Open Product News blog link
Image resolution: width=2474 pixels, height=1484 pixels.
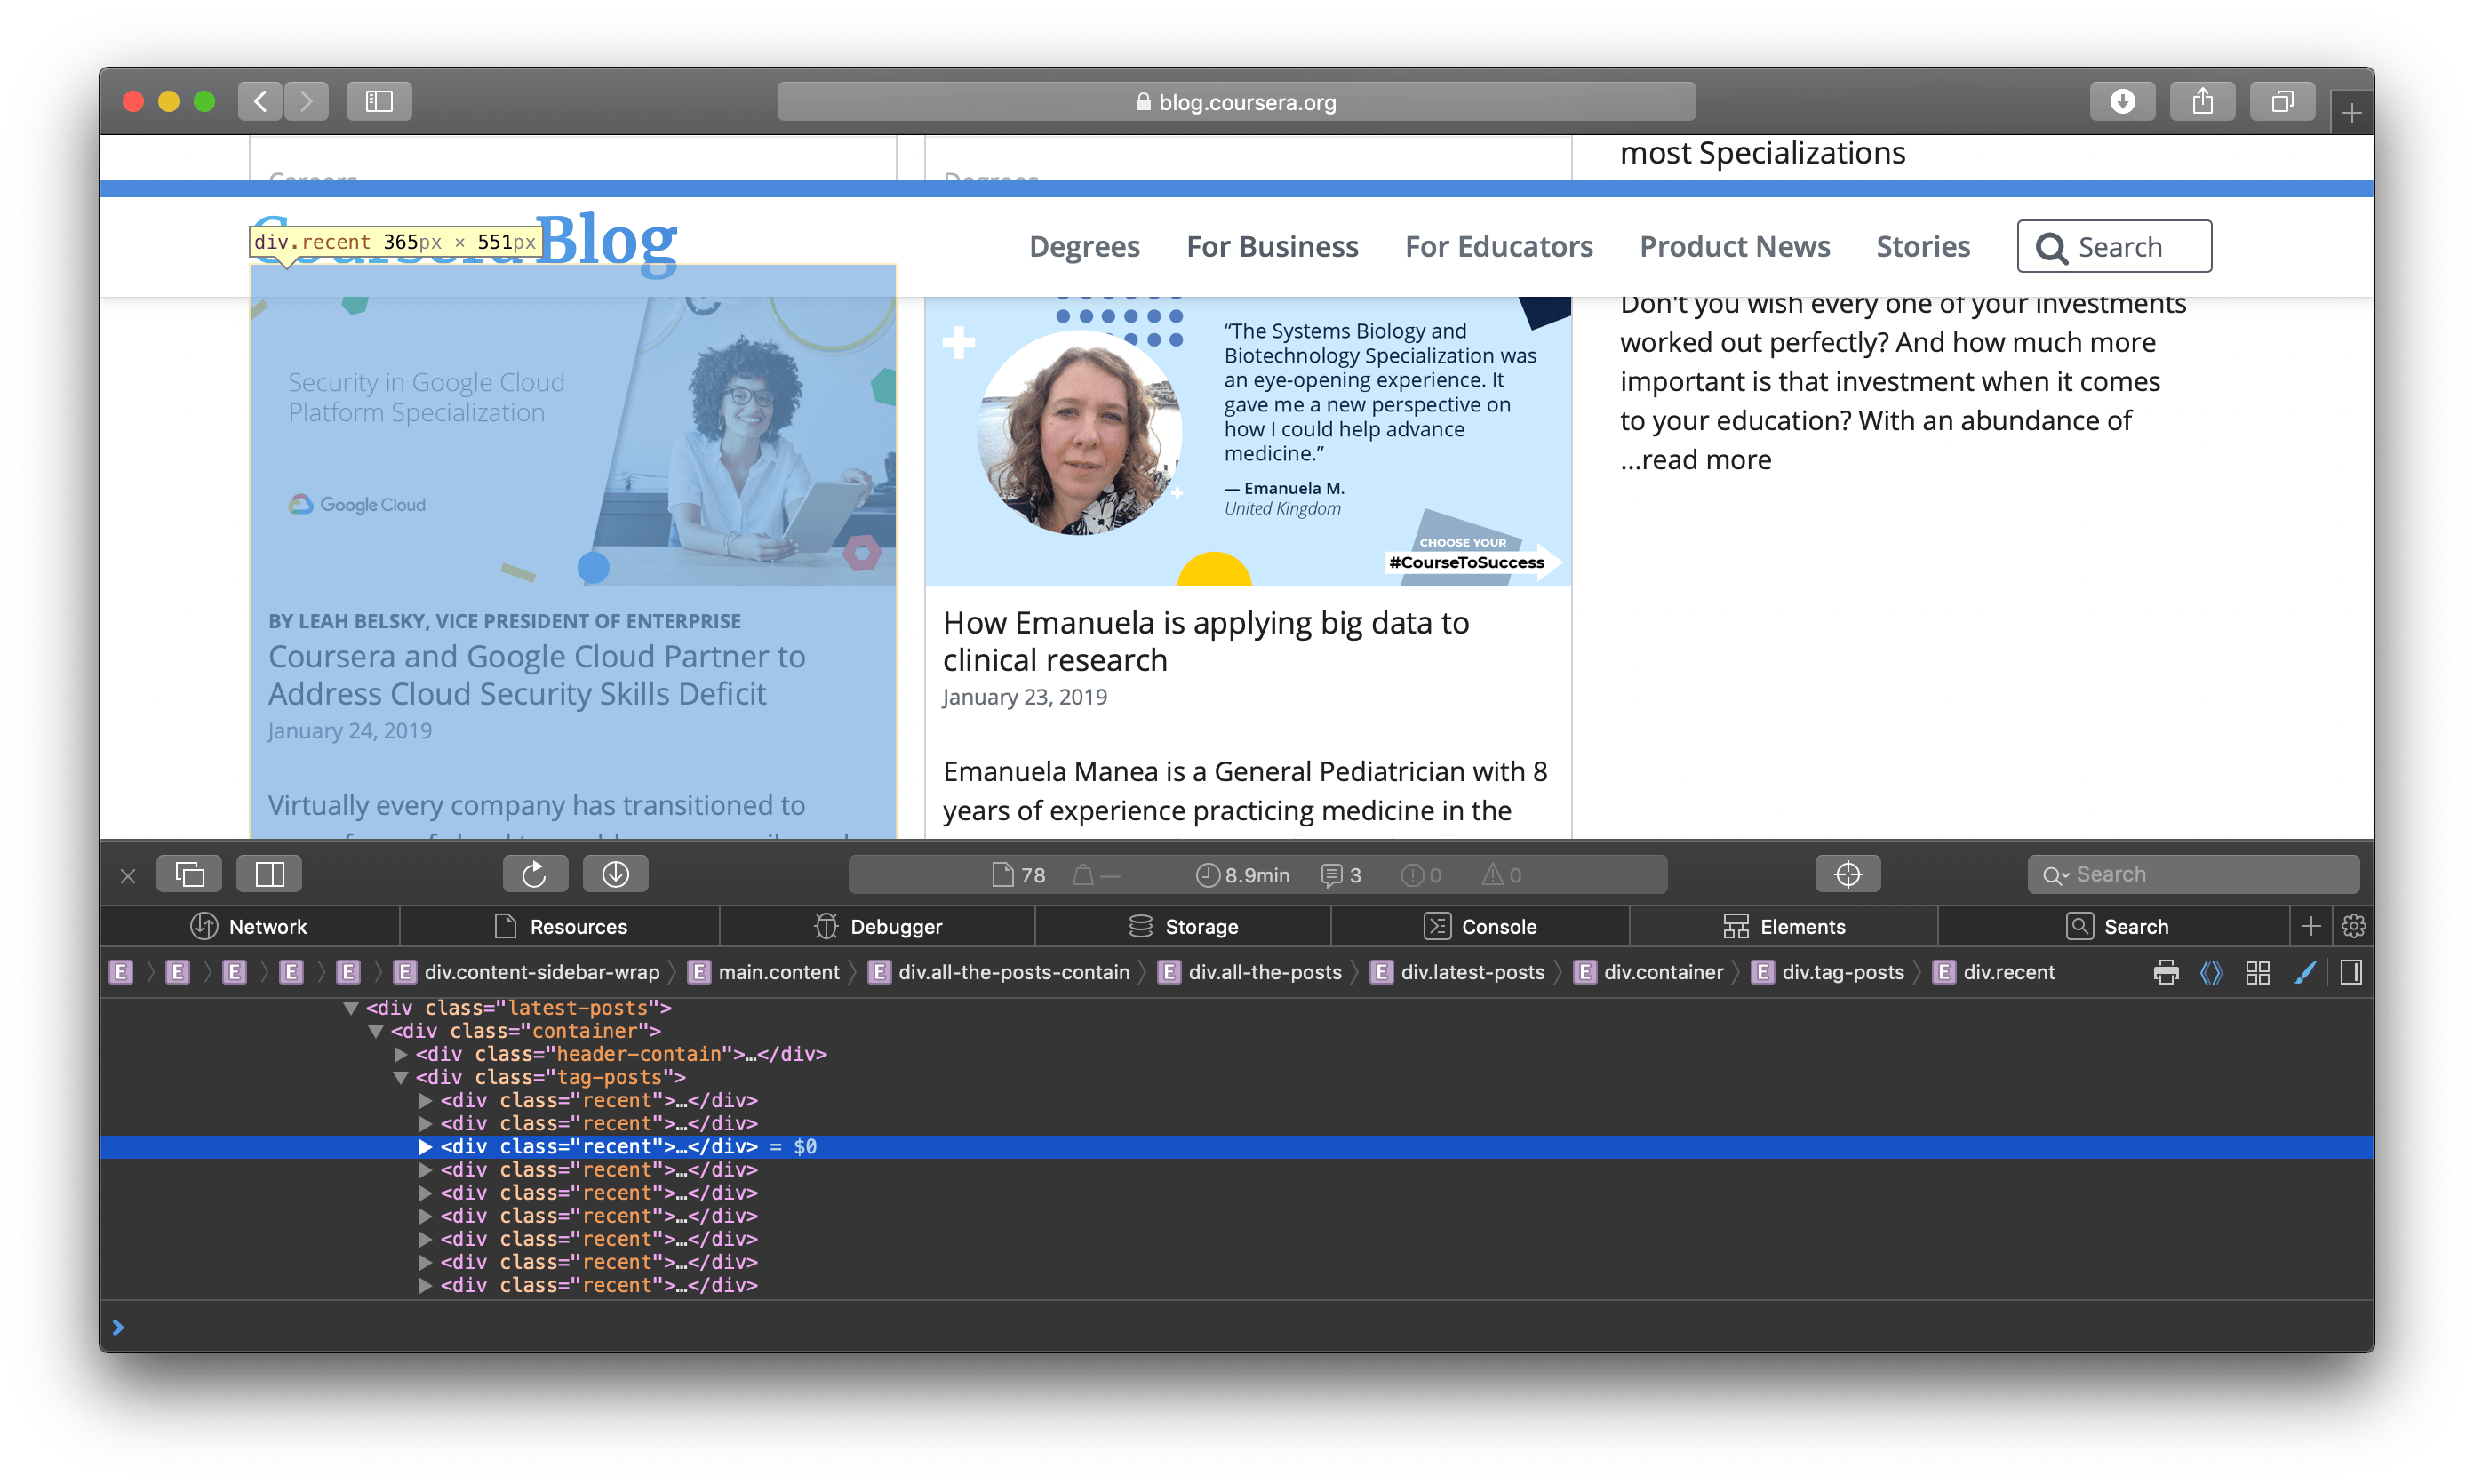point(1734,246)
